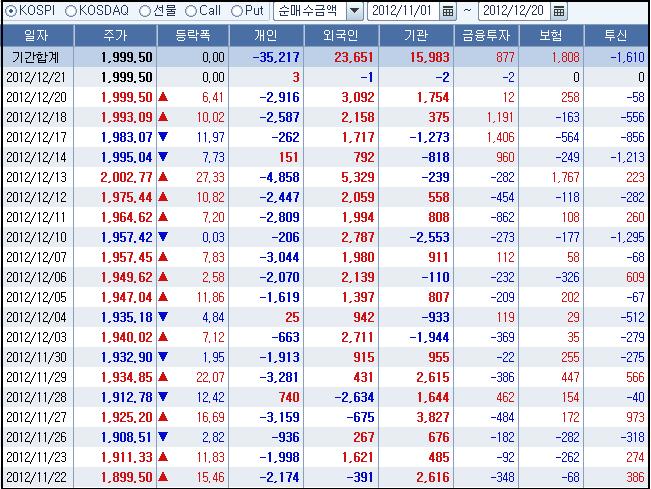Click the up arrow in 2012/11/29 row
Image resolution: width=651 pixels, height=489 pixels.
click(x=163, y=377)
